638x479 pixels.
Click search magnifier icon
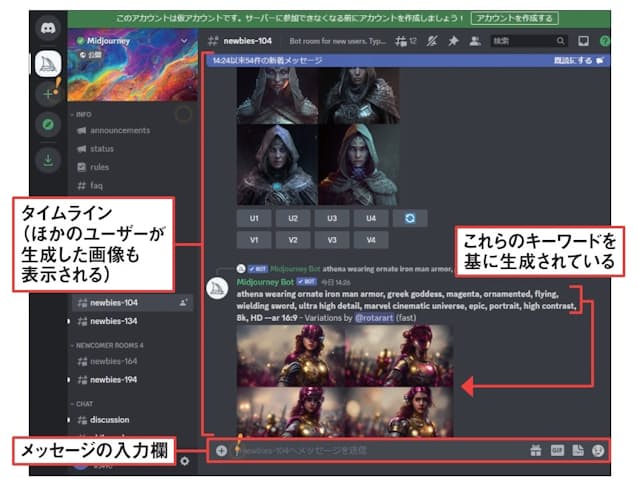click(560, 41)
